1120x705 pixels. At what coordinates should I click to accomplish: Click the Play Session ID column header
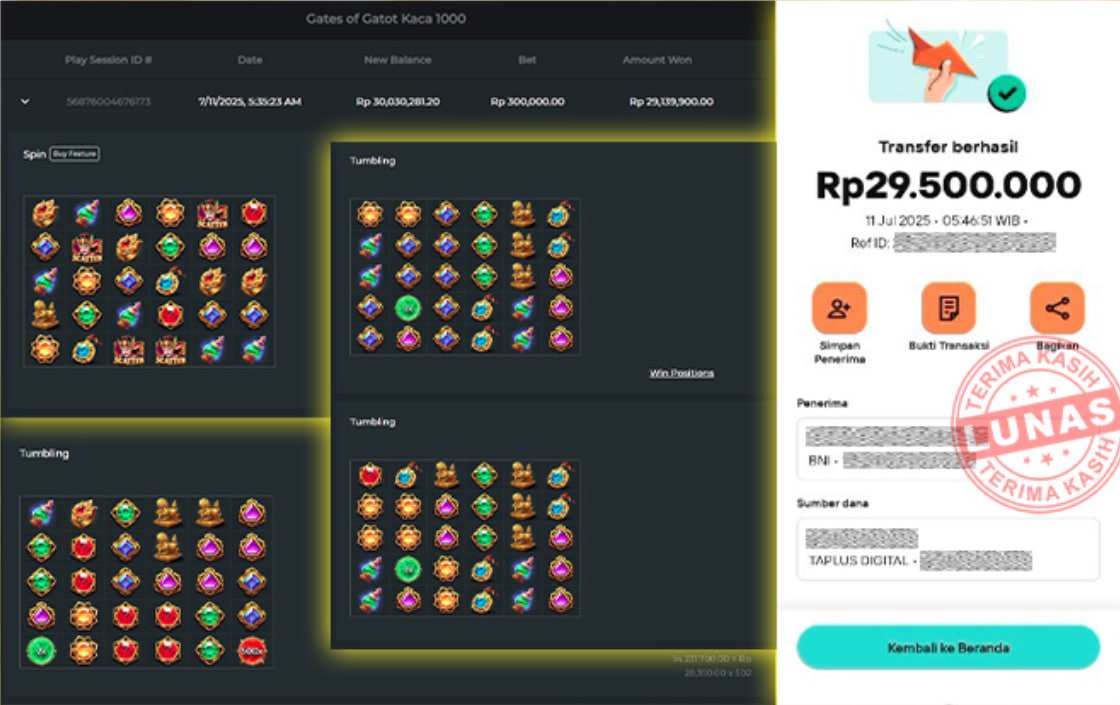[108, 60]
